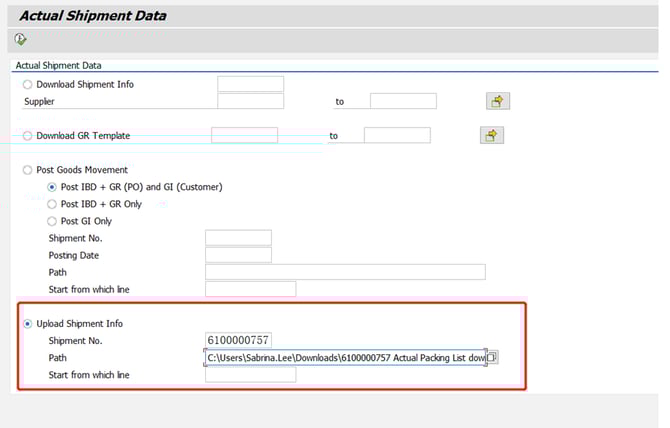Select the Upload Shipment Info radio button

click(x=27, y=324)
